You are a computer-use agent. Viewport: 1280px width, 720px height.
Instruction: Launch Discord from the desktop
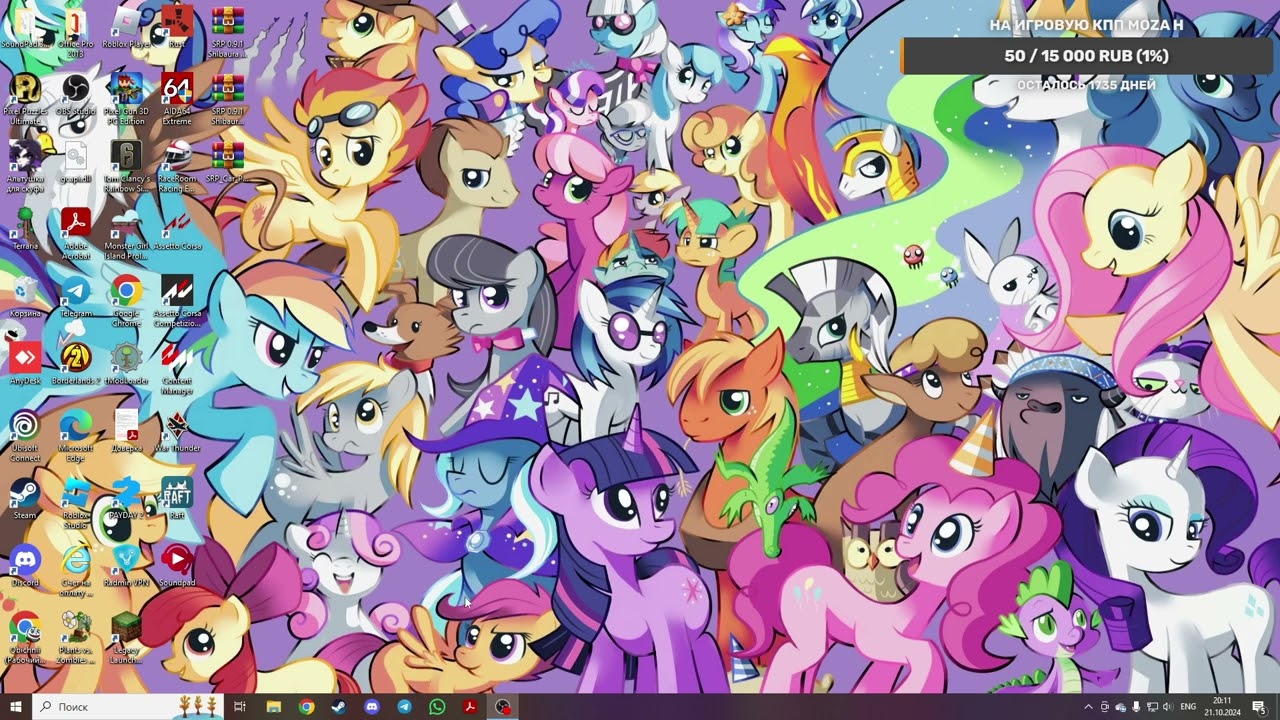pyautogui.click(x=25, y=566)
